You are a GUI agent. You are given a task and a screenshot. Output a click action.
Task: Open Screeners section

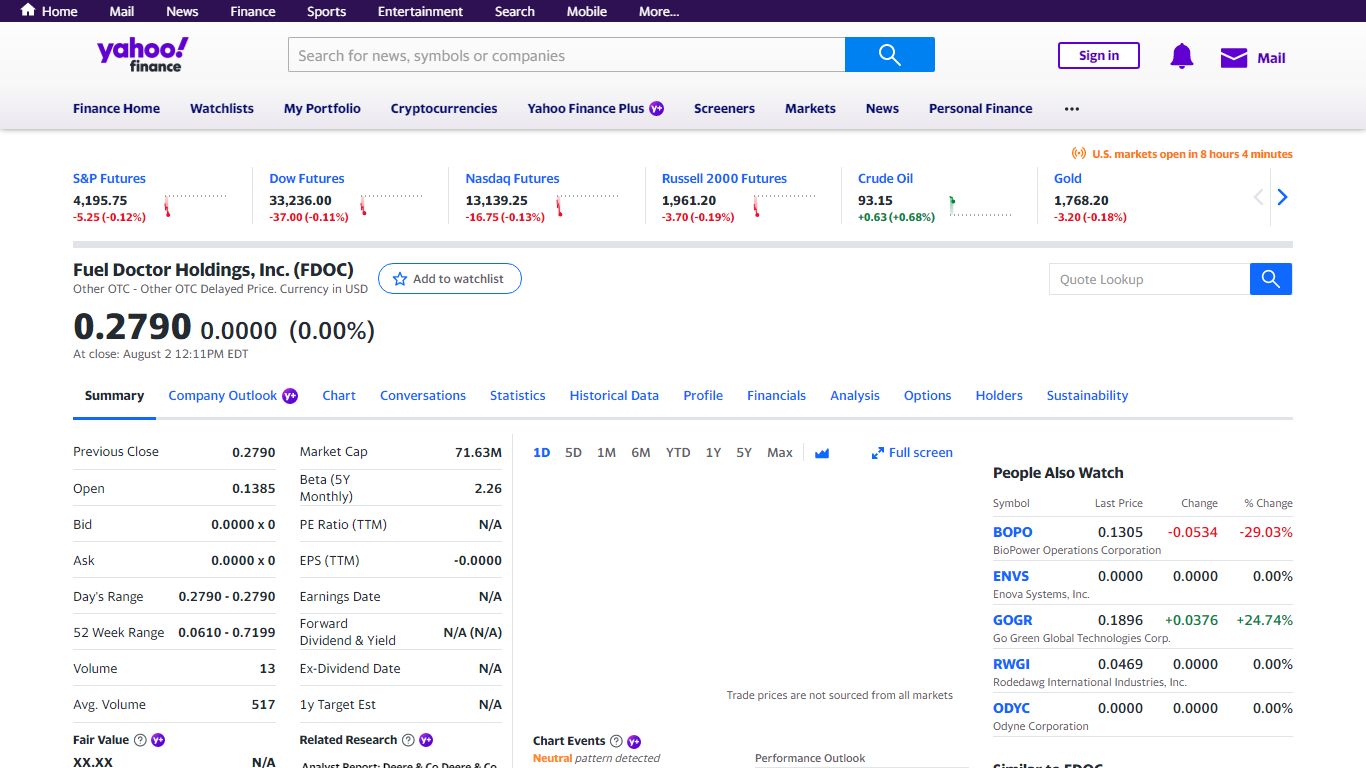click(724, 108)
